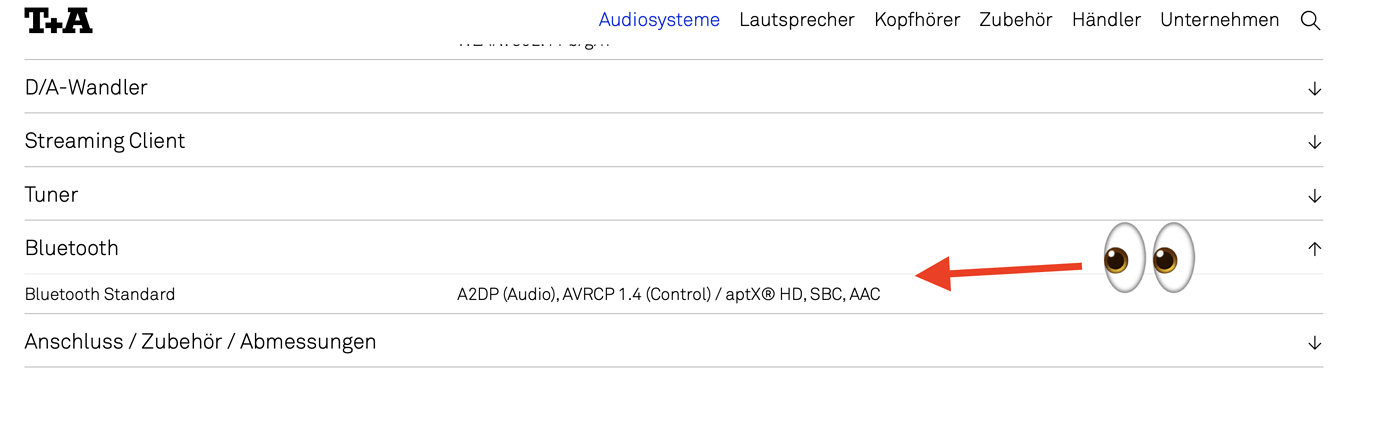Expand the D/A-Wandler section
This screenshot has height=426, width=1380.
(x=86, y=88)
